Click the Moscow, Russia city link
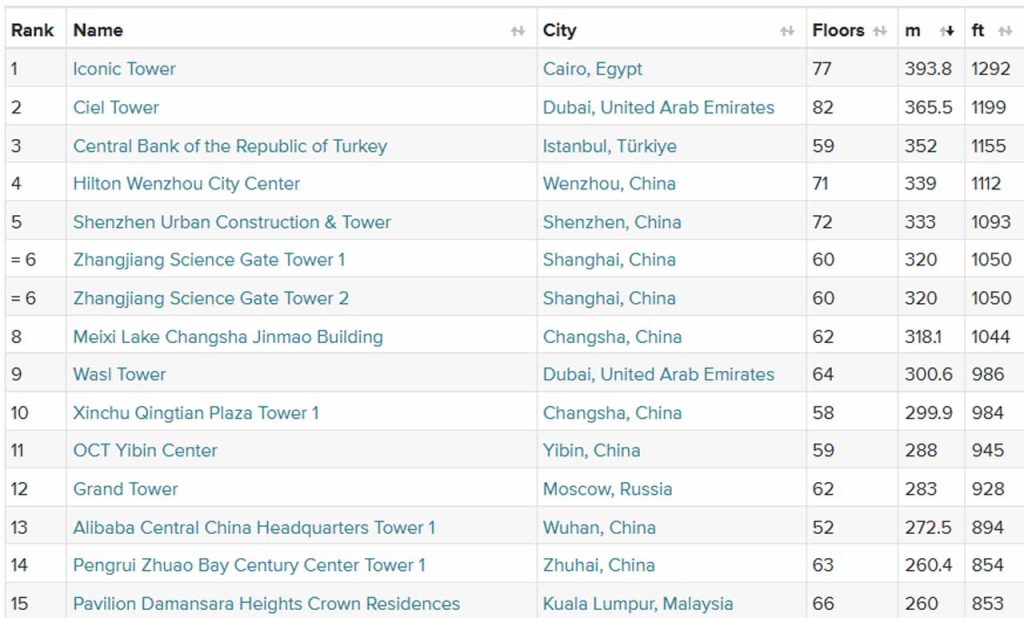Viewport: 1024px width, 618px height. 607,489
